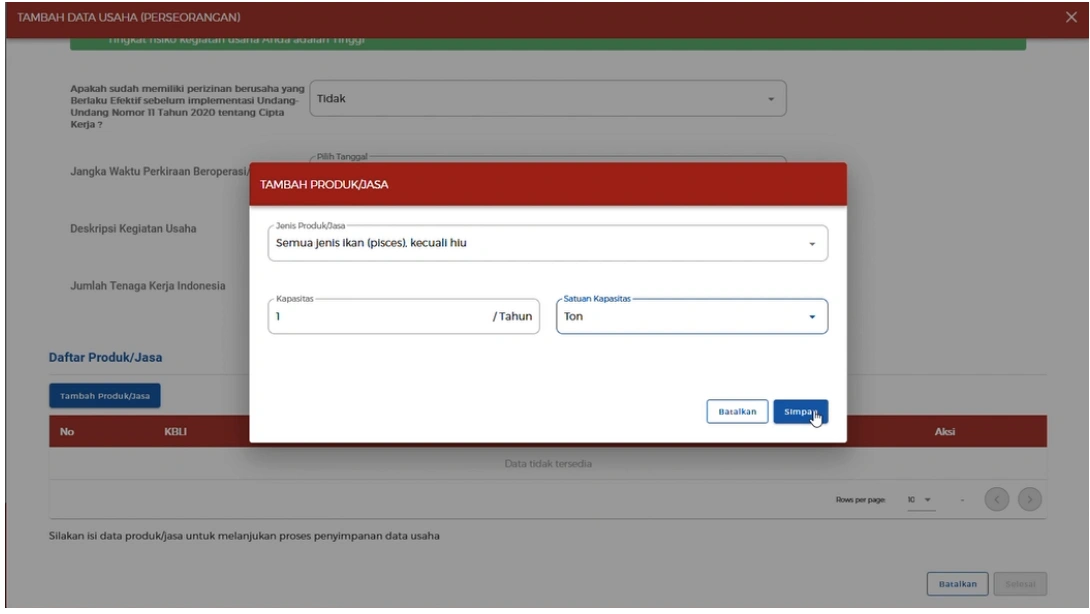1090x614 pixels.
Task: Select the Aksi column header
Action: tap(945, 432)
